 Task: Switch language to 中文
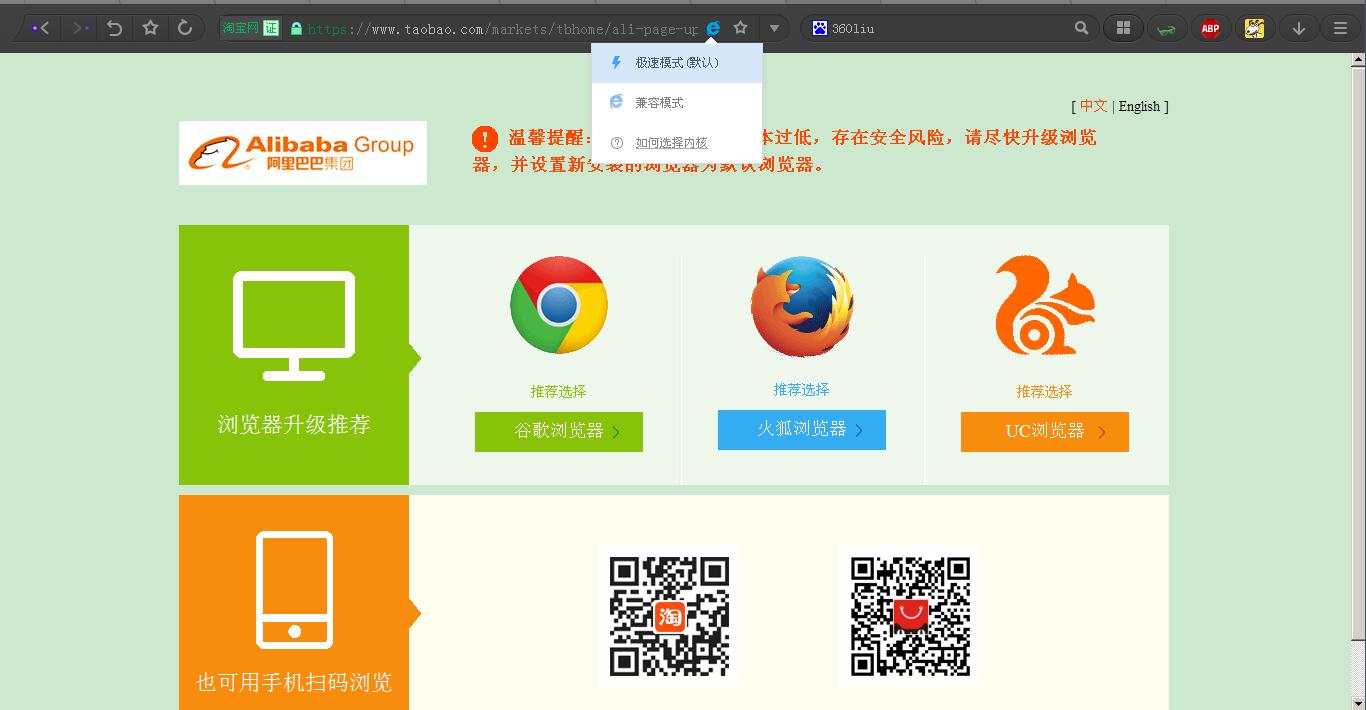(x=1093, y=106)
